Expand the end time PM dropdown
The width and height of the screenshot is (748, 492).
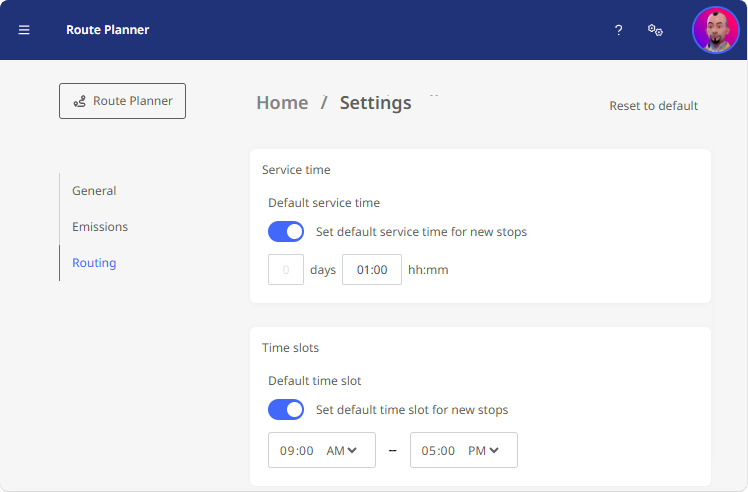484,450
